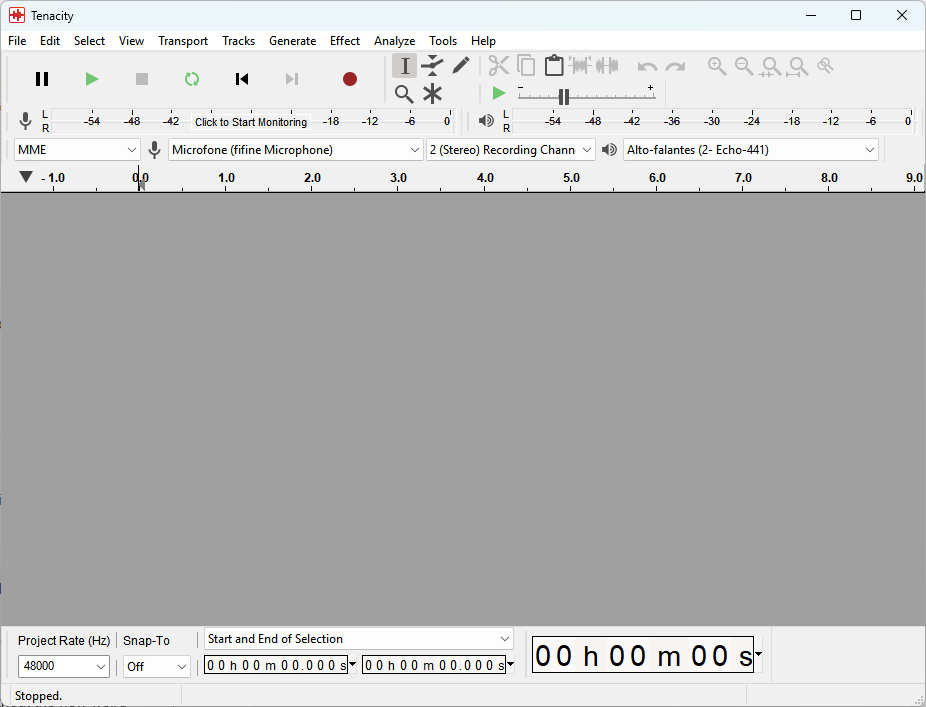The image size is (926, 707).
Task: Click the Copy icon
Action: 526,66
